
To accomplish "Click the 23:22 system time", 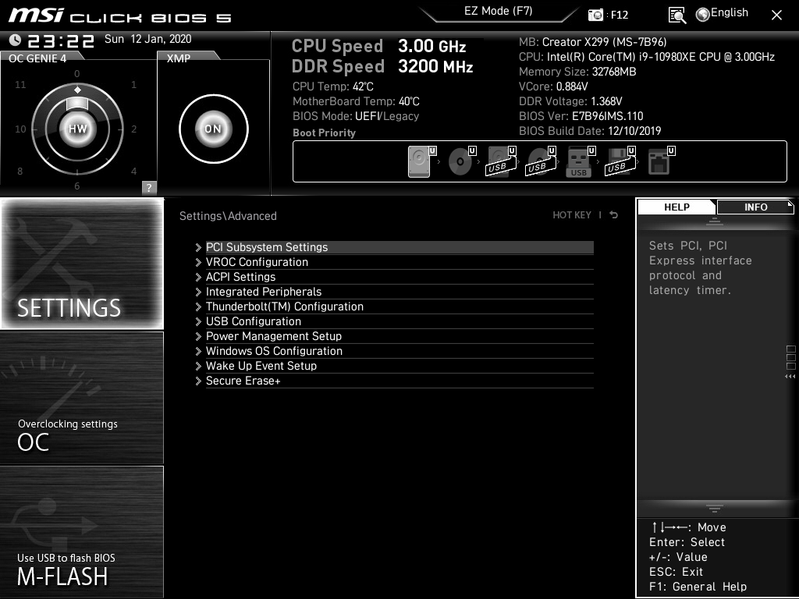I will point(61,40).
